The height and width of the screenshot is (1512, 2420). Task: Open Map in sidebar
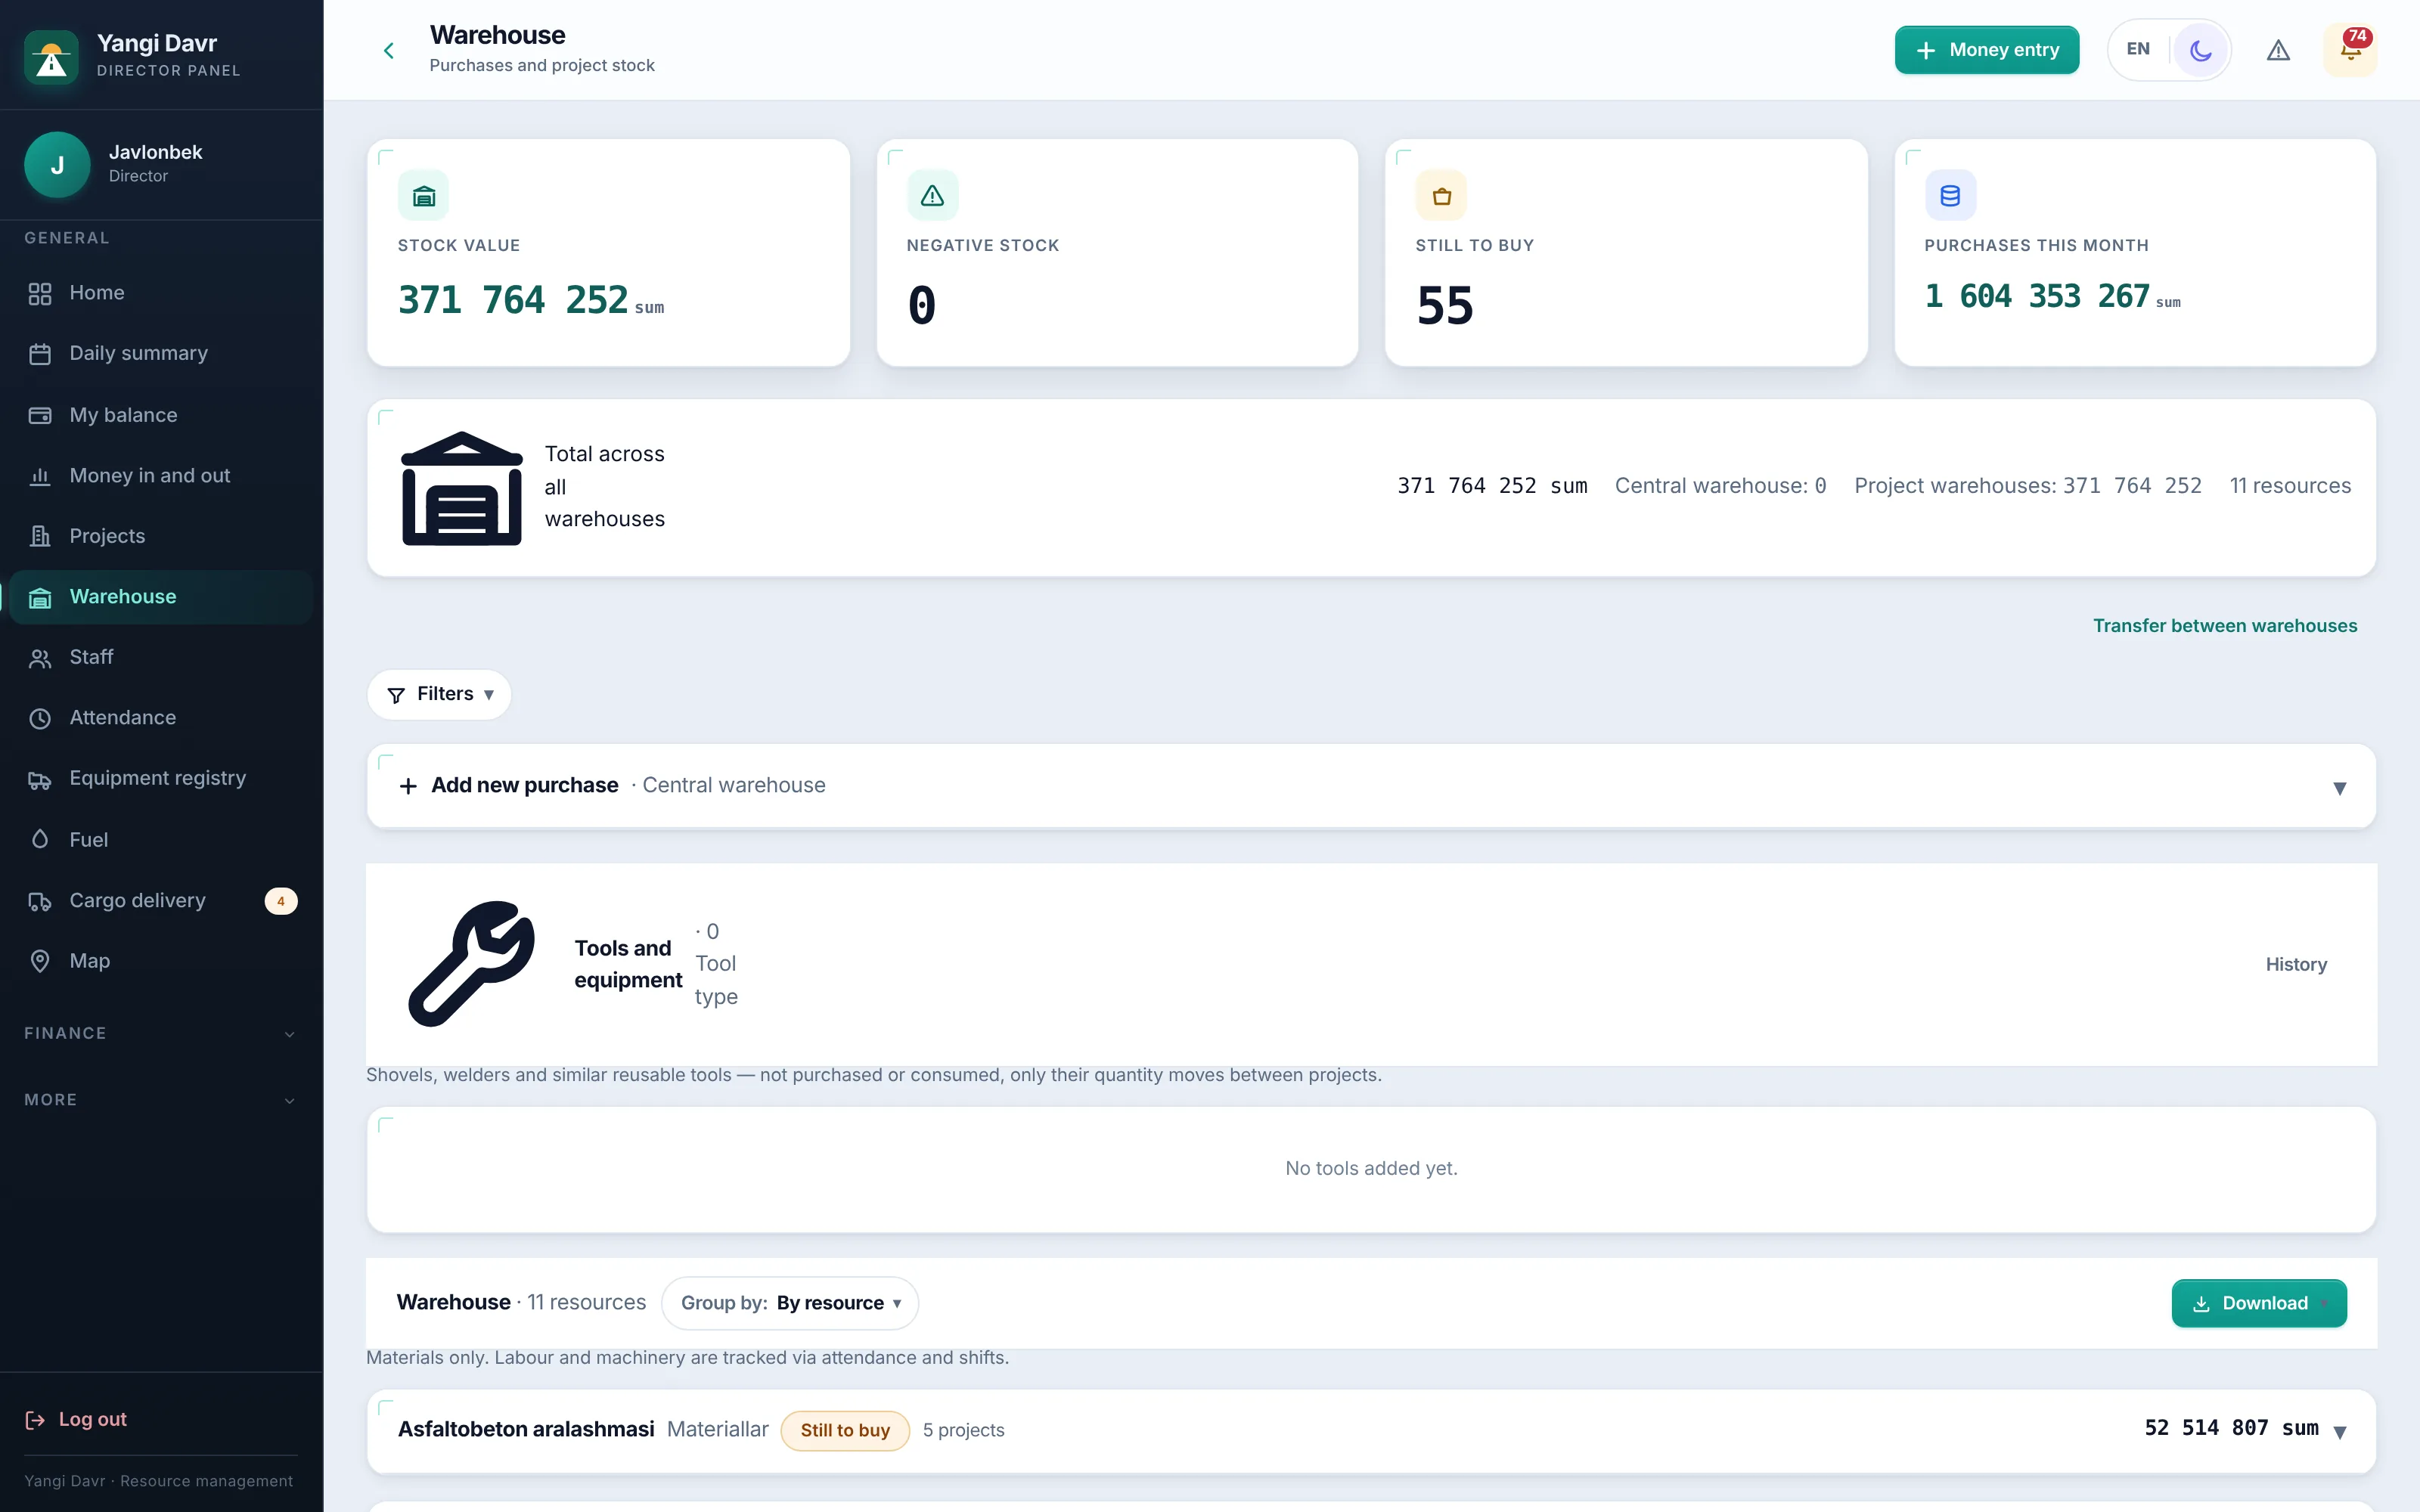161,961
